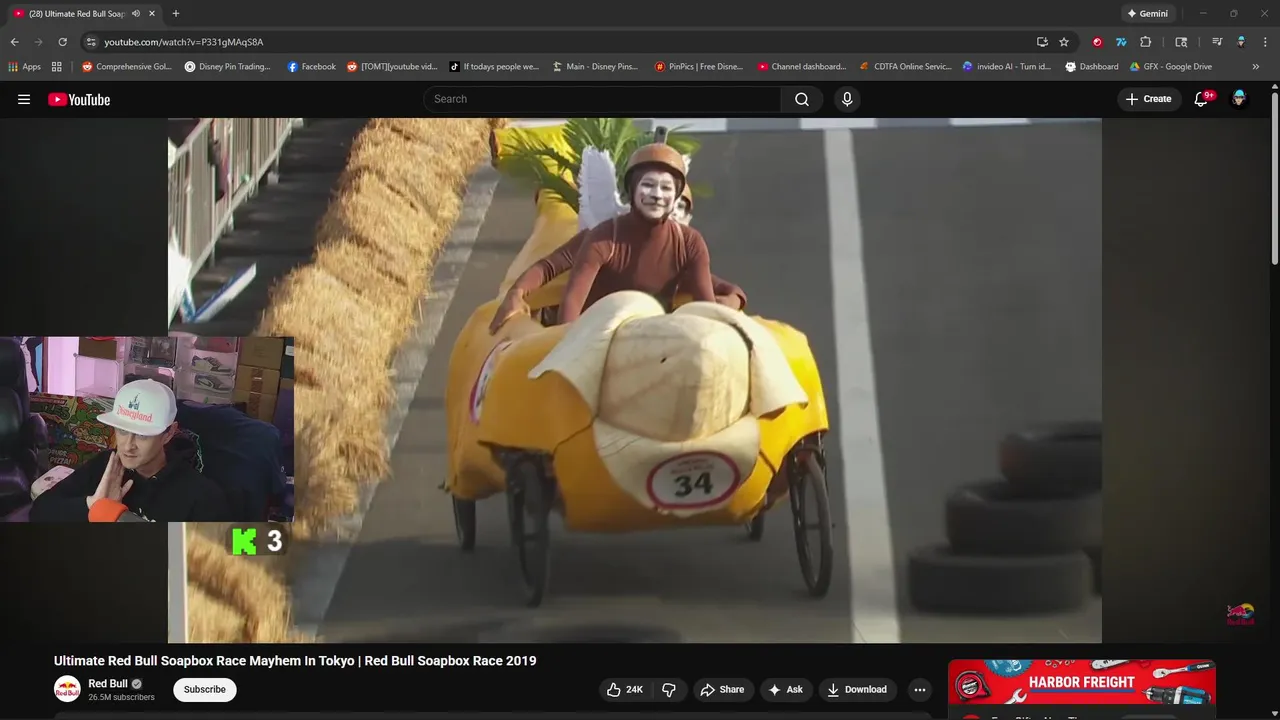Open the Main - Disney Pins bookmark

[x=595, y=67]
